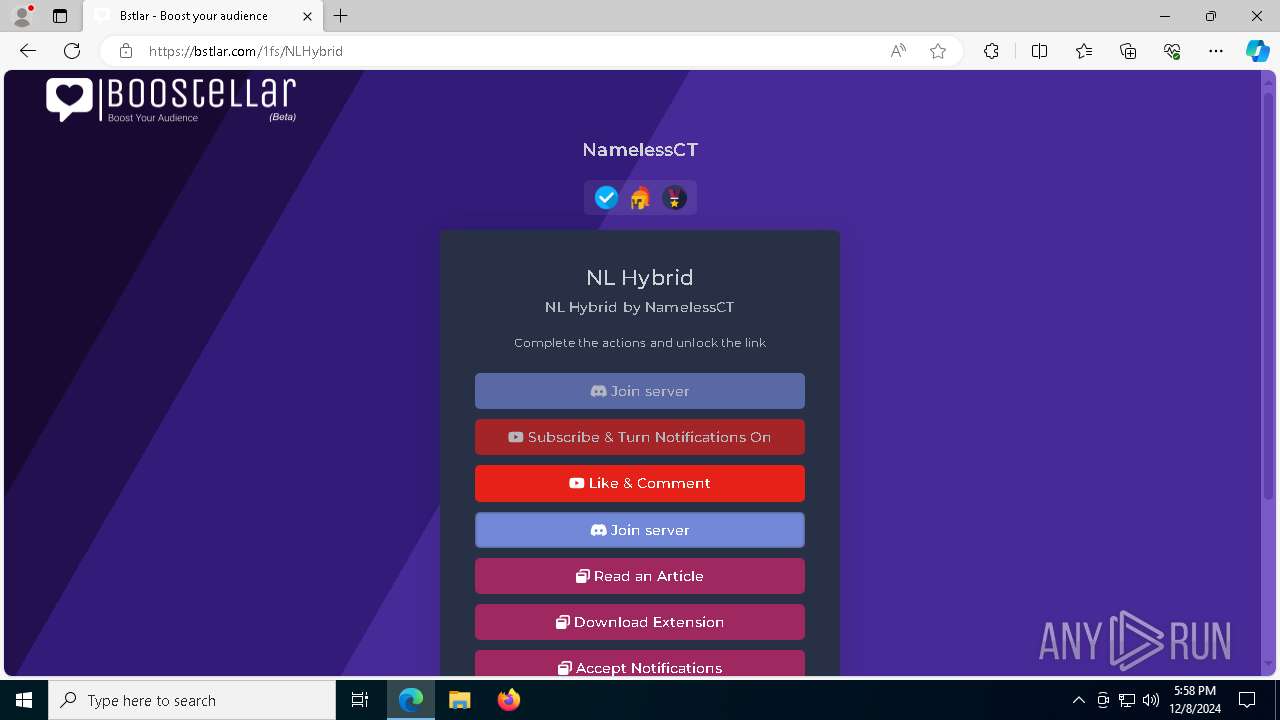The height and width of the screenshot is (720, 1280).
Task: Open Settings and more menu
Action: 1216,51
